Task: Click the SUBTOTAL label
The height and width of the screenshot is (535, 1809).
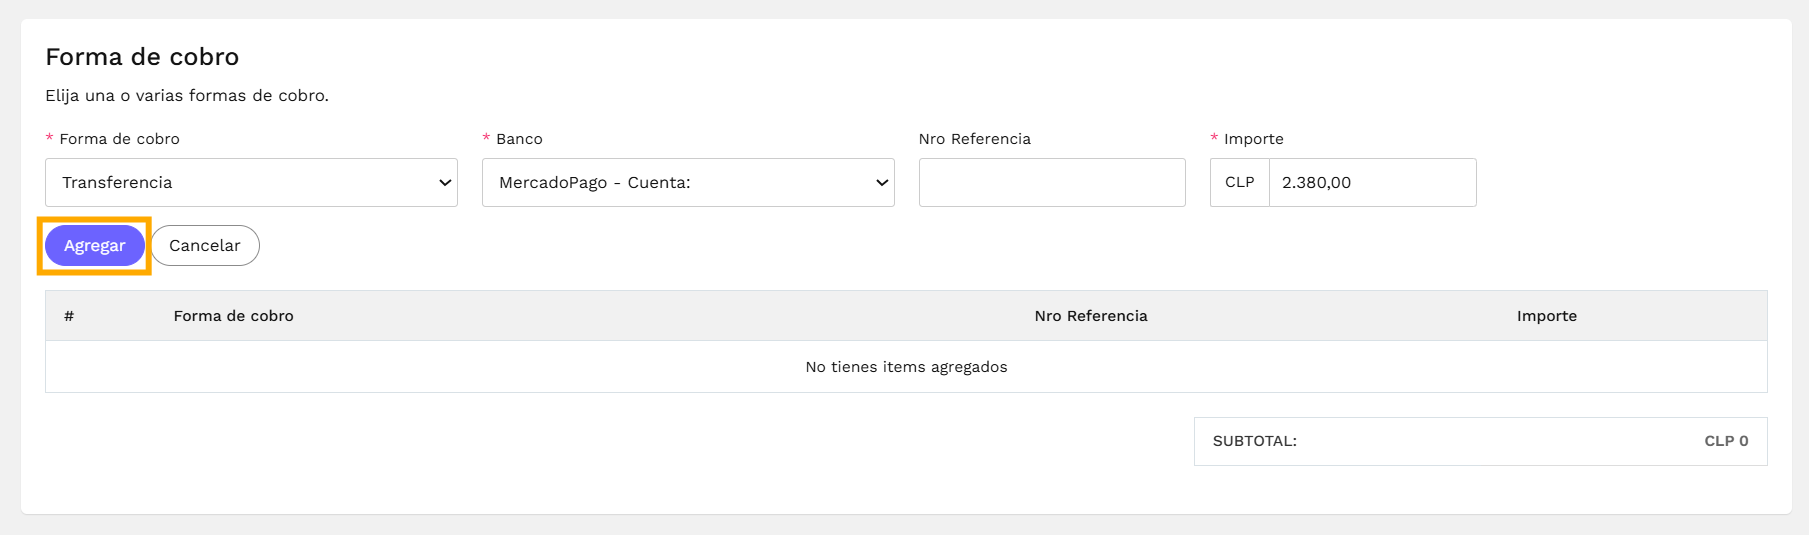Action: tap(1255, 441)
